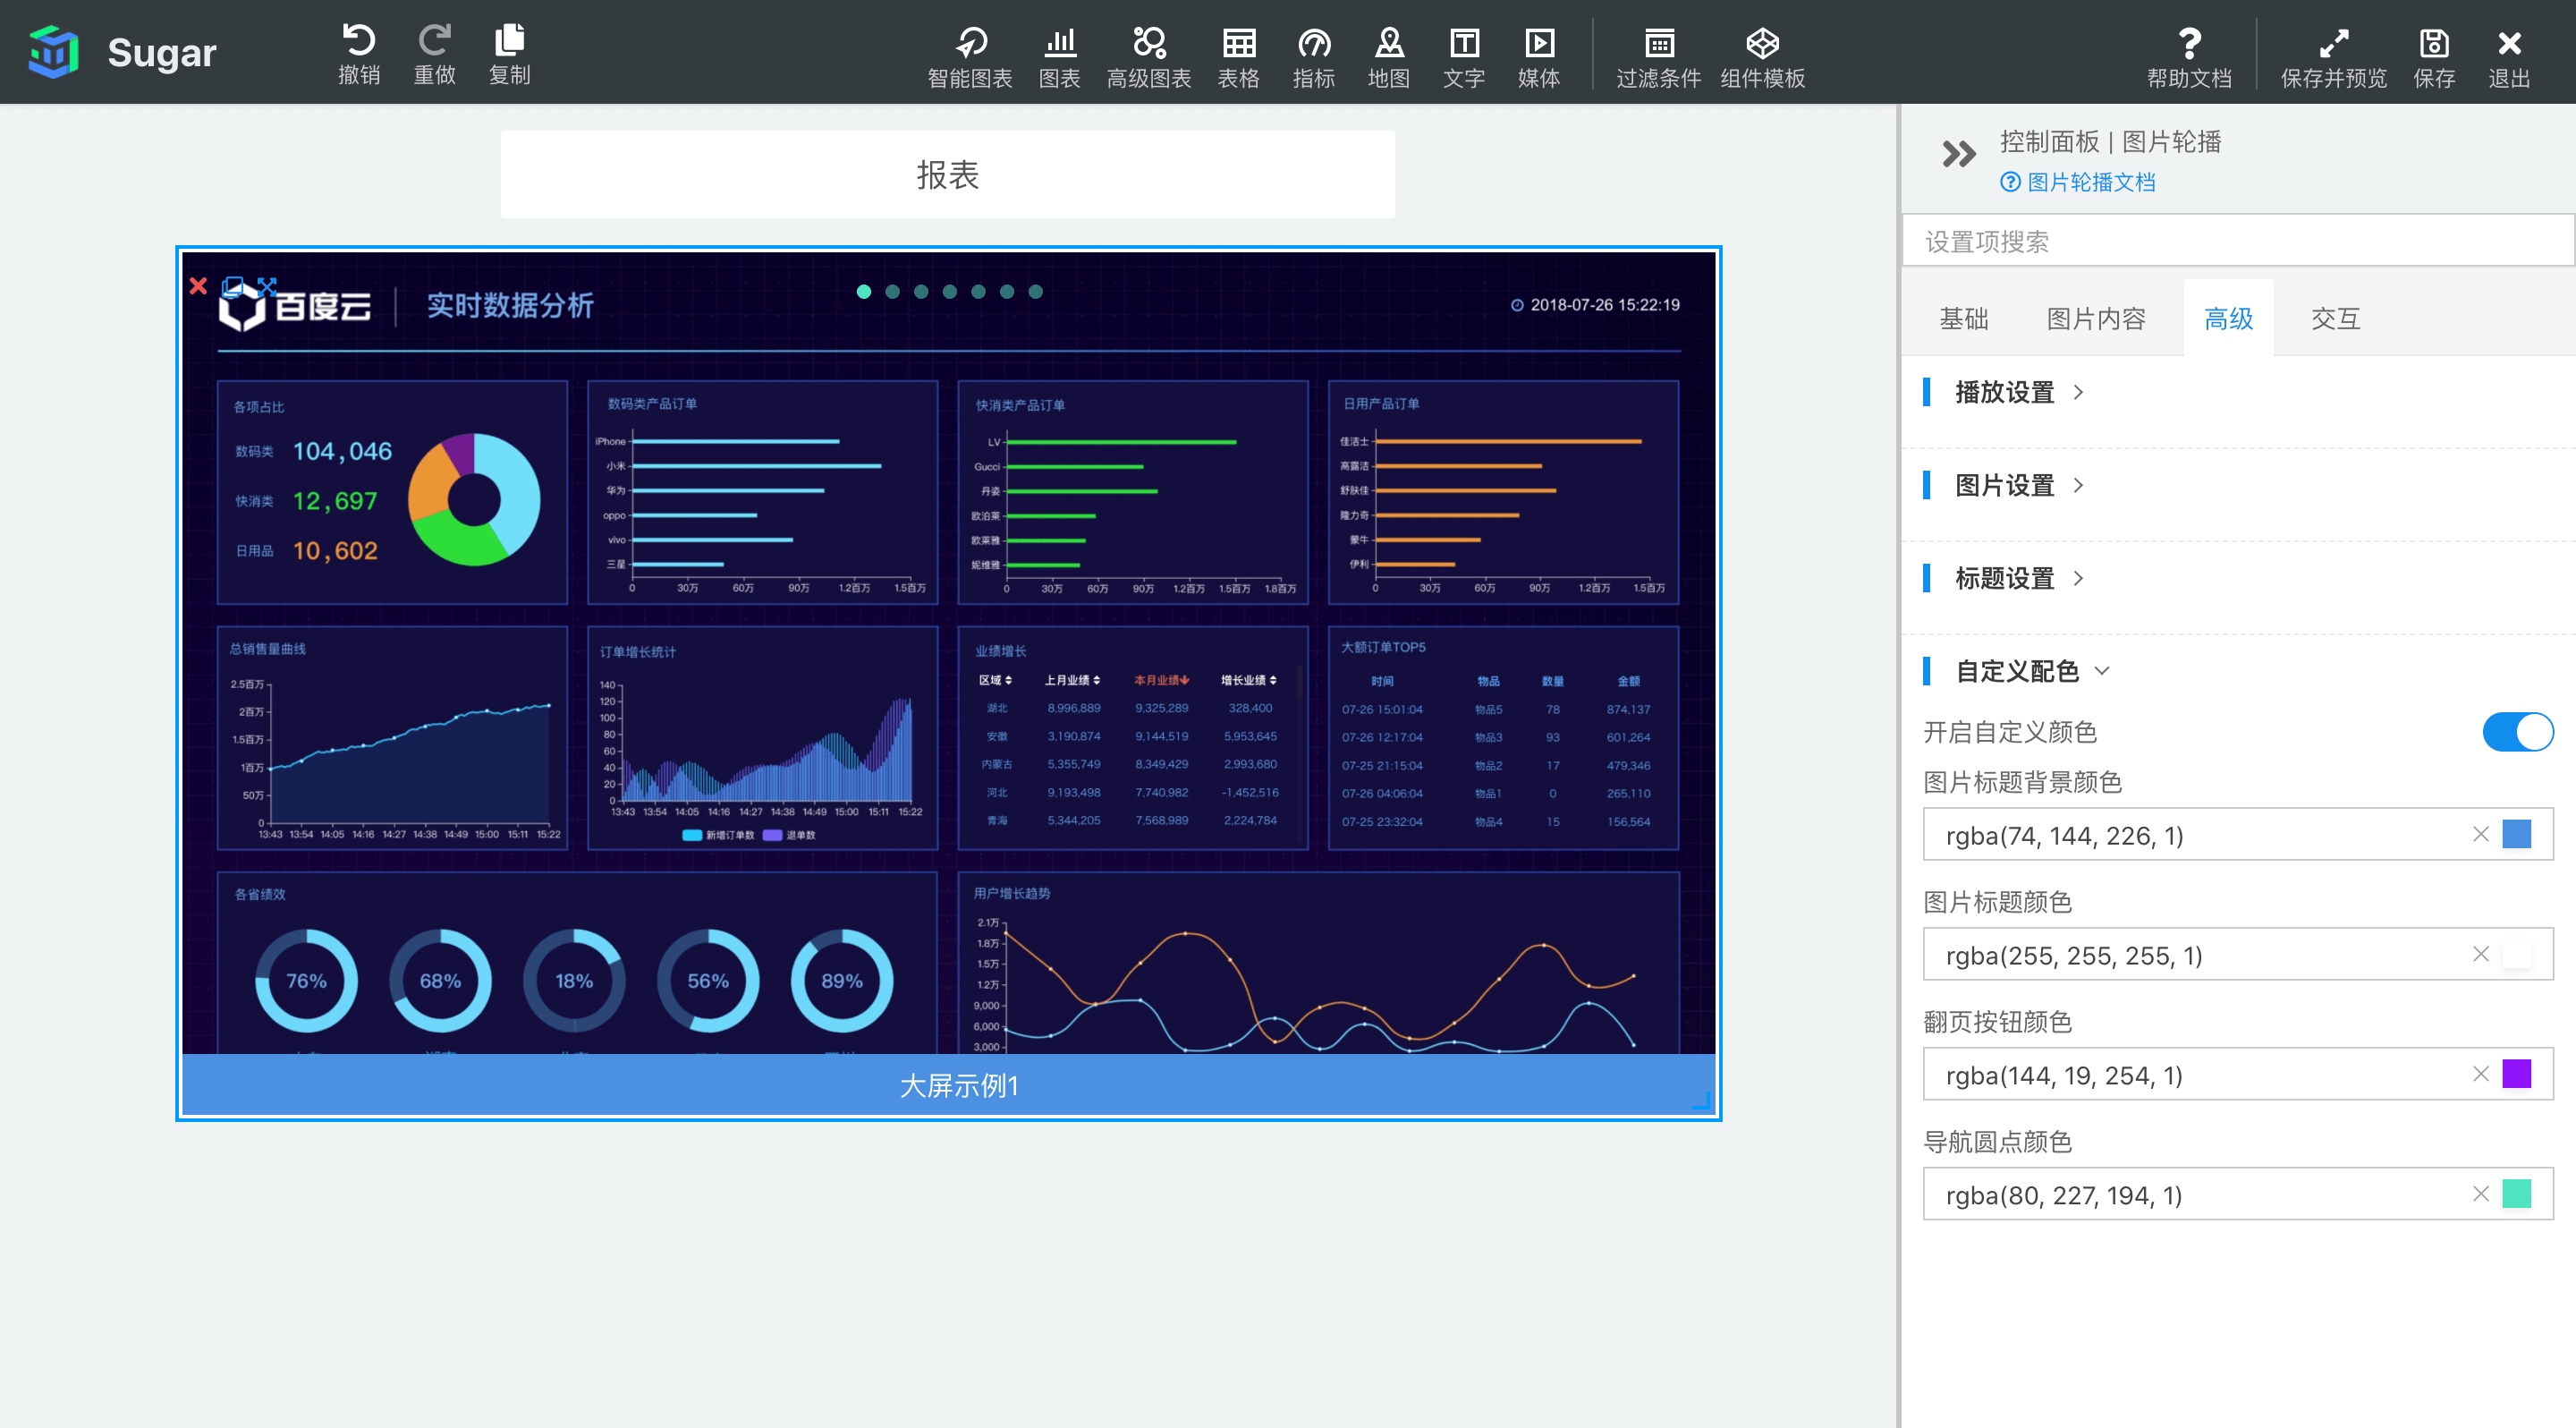
Task: Insert a table using 表格
Action: [1239, 58]
